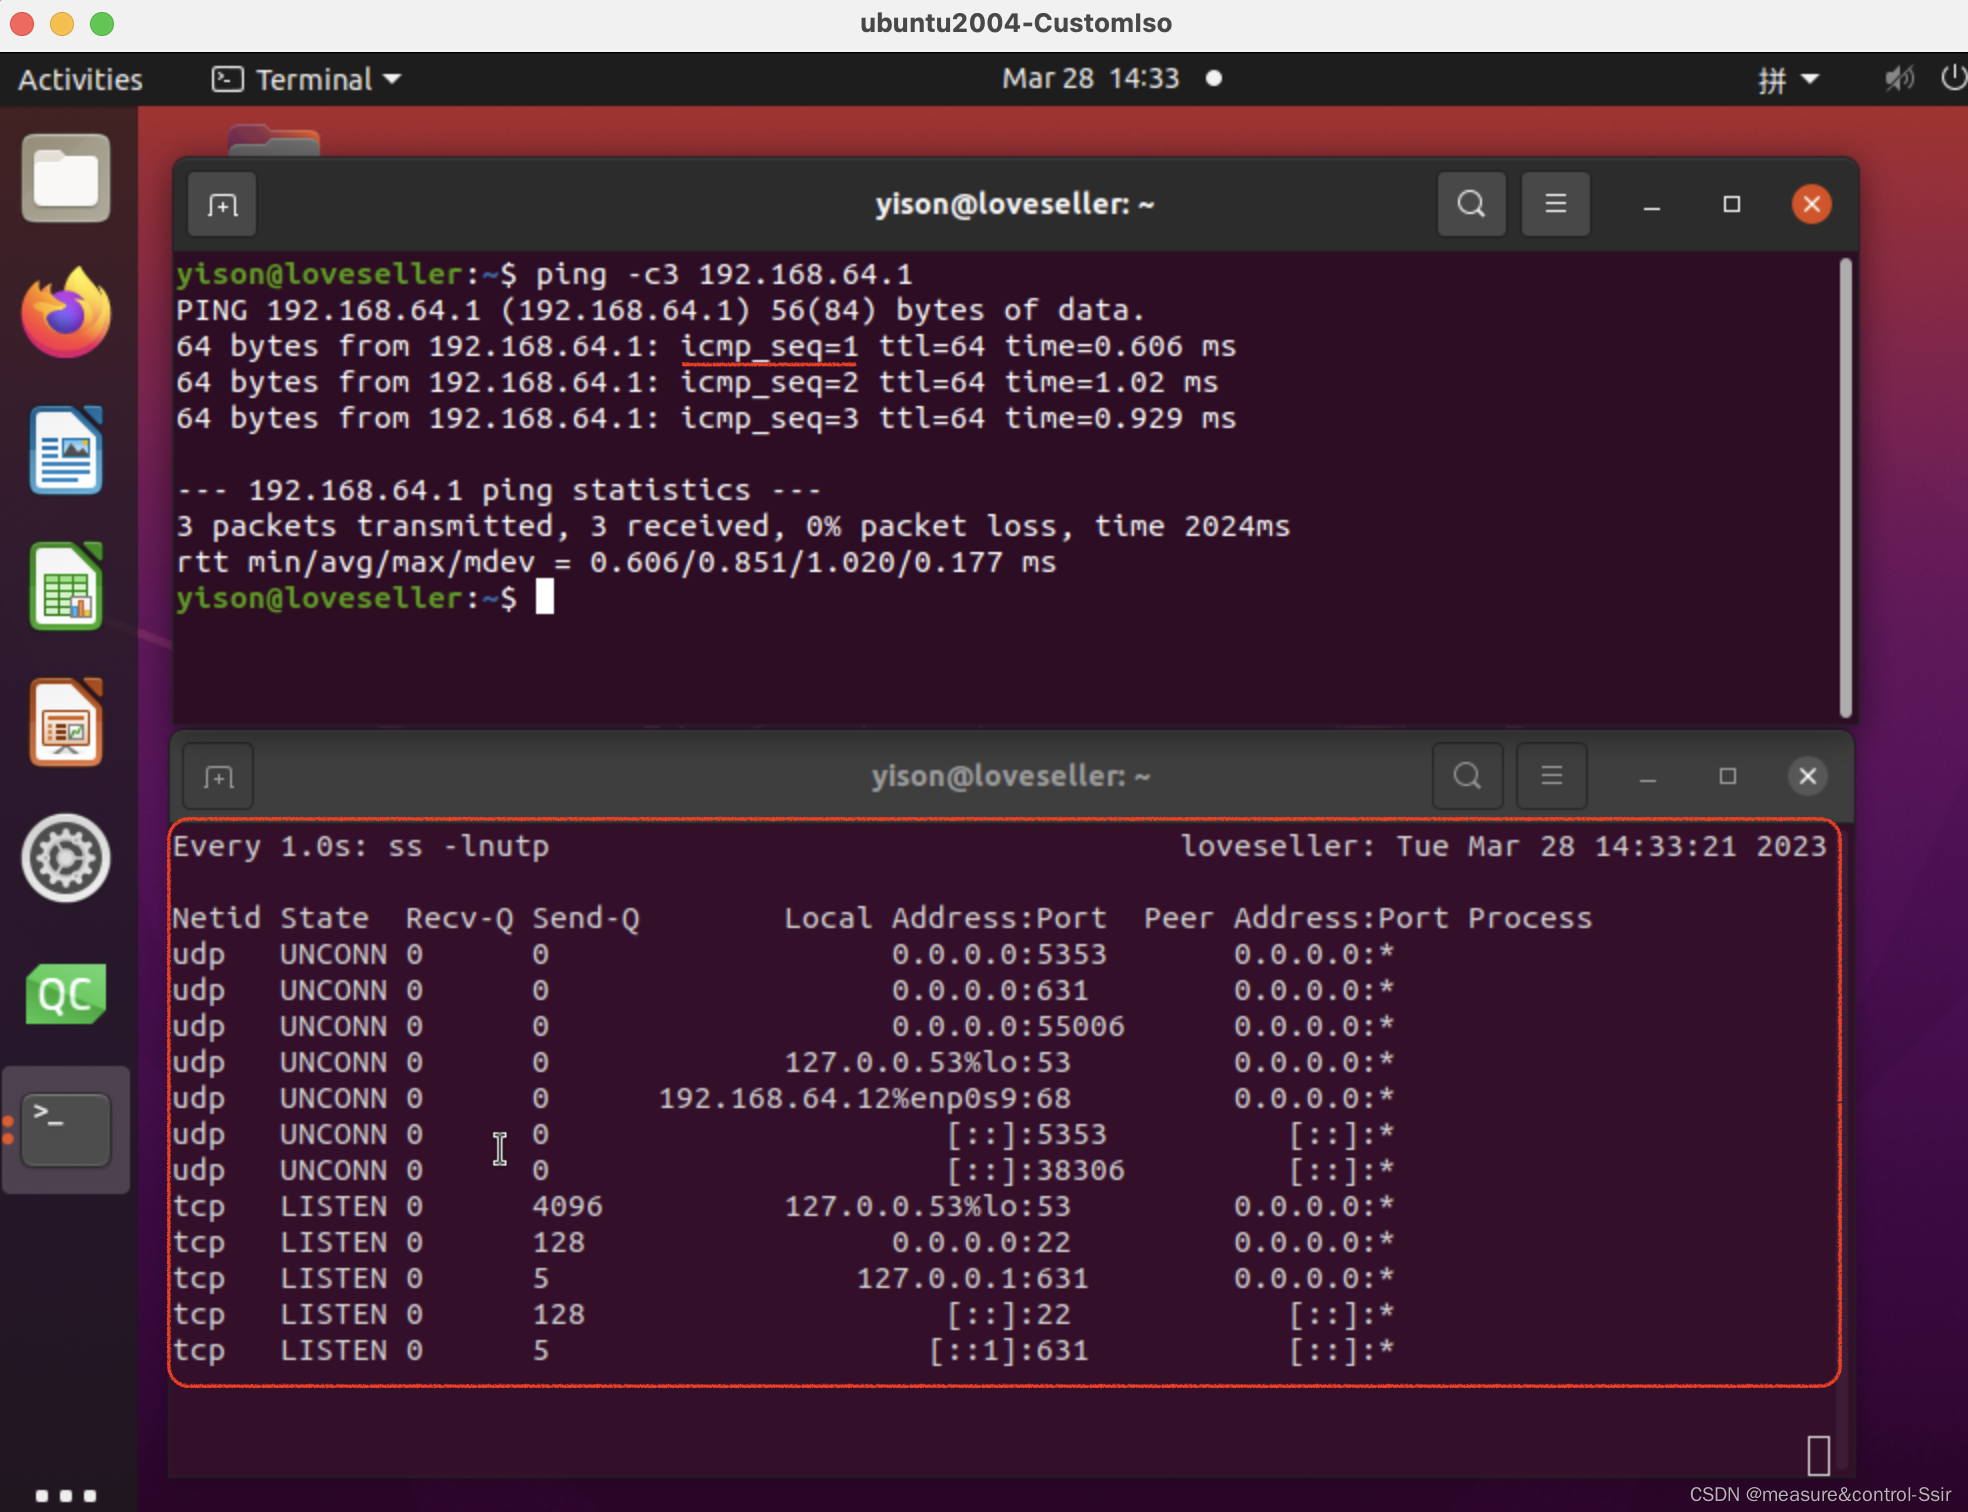Open LibreOffice Calc from the dock

coord(66,586)
